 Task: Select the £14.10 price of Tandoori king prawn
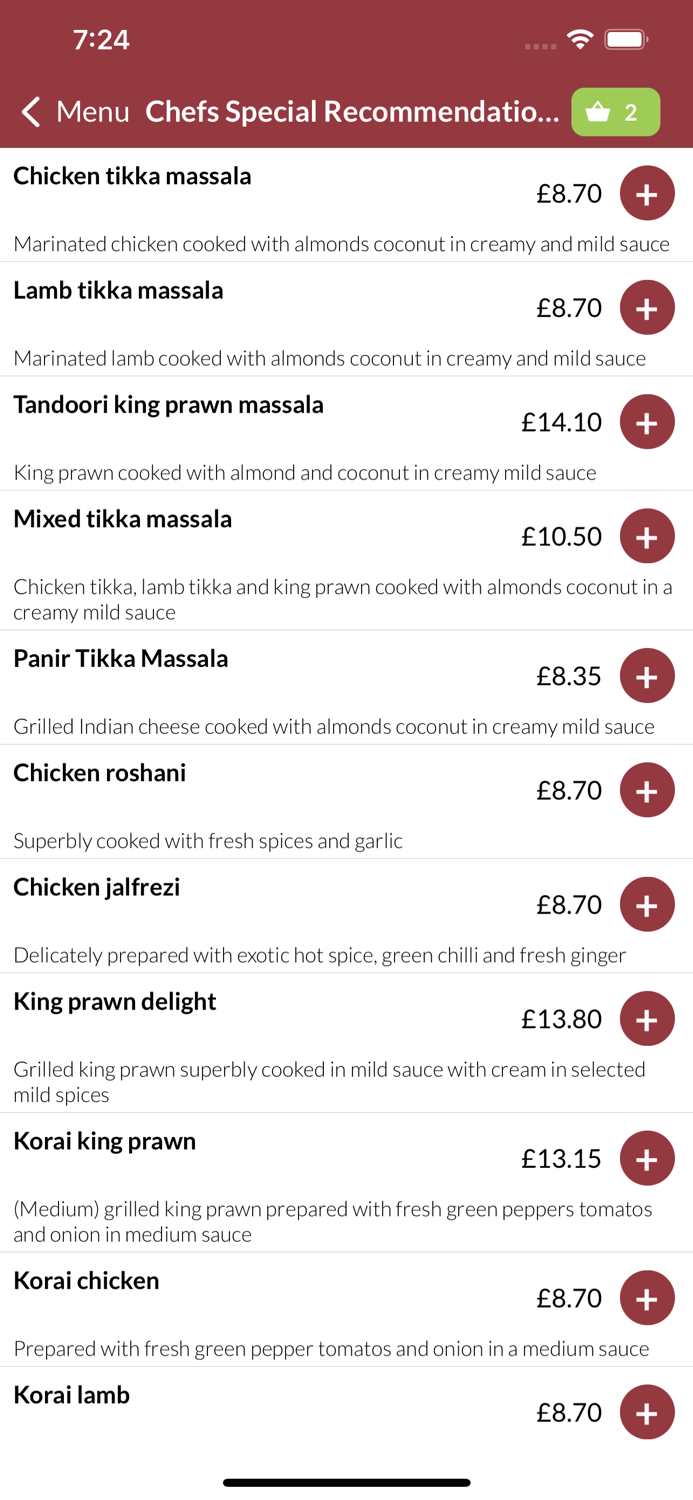click(561, 421)
